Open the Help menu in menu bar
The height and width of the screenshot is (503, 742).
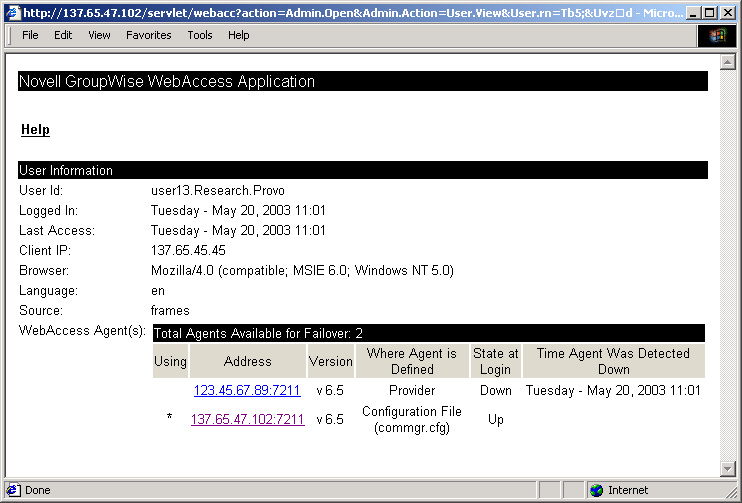[x=238, y=35]
